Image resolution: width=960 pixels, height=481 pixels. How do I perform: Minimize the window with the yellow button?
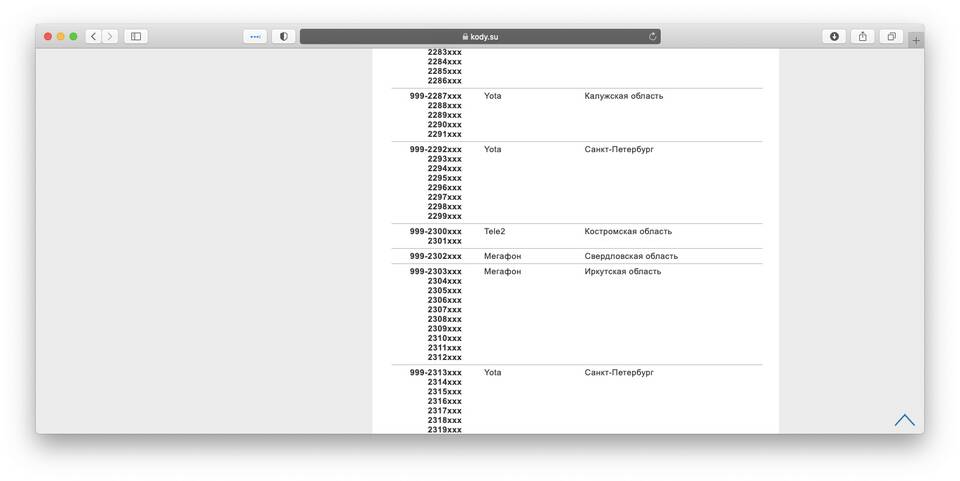pyautogui.click(x=61, y=37)
